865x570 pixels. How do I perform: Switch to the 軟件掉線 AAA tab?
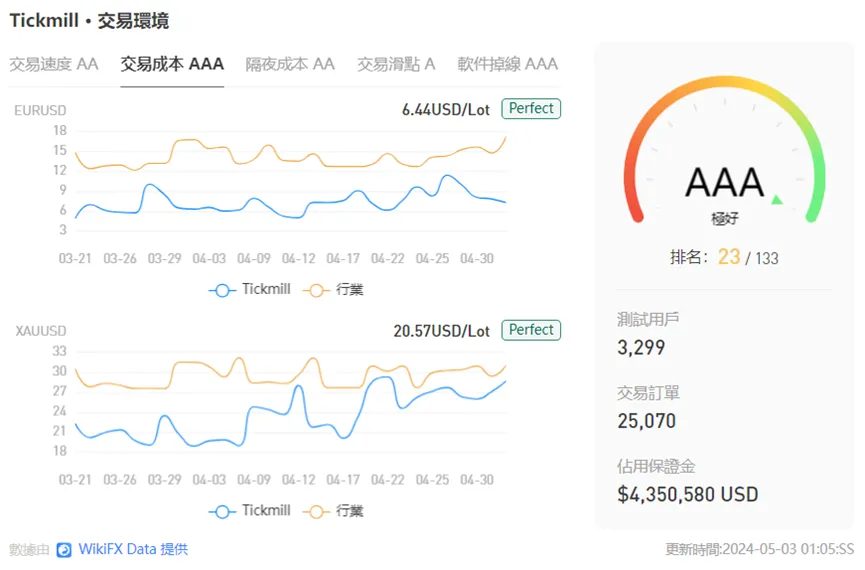point(508,64)
